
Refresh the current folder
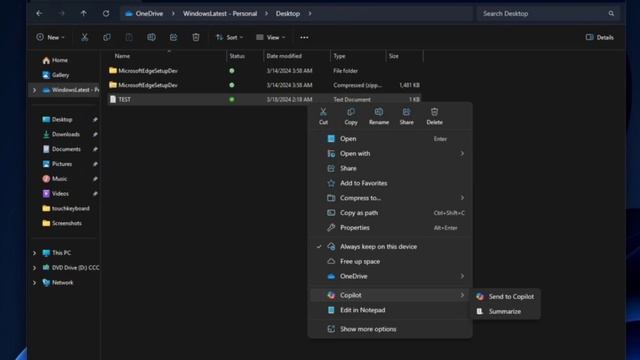click(x=106, y=13)
